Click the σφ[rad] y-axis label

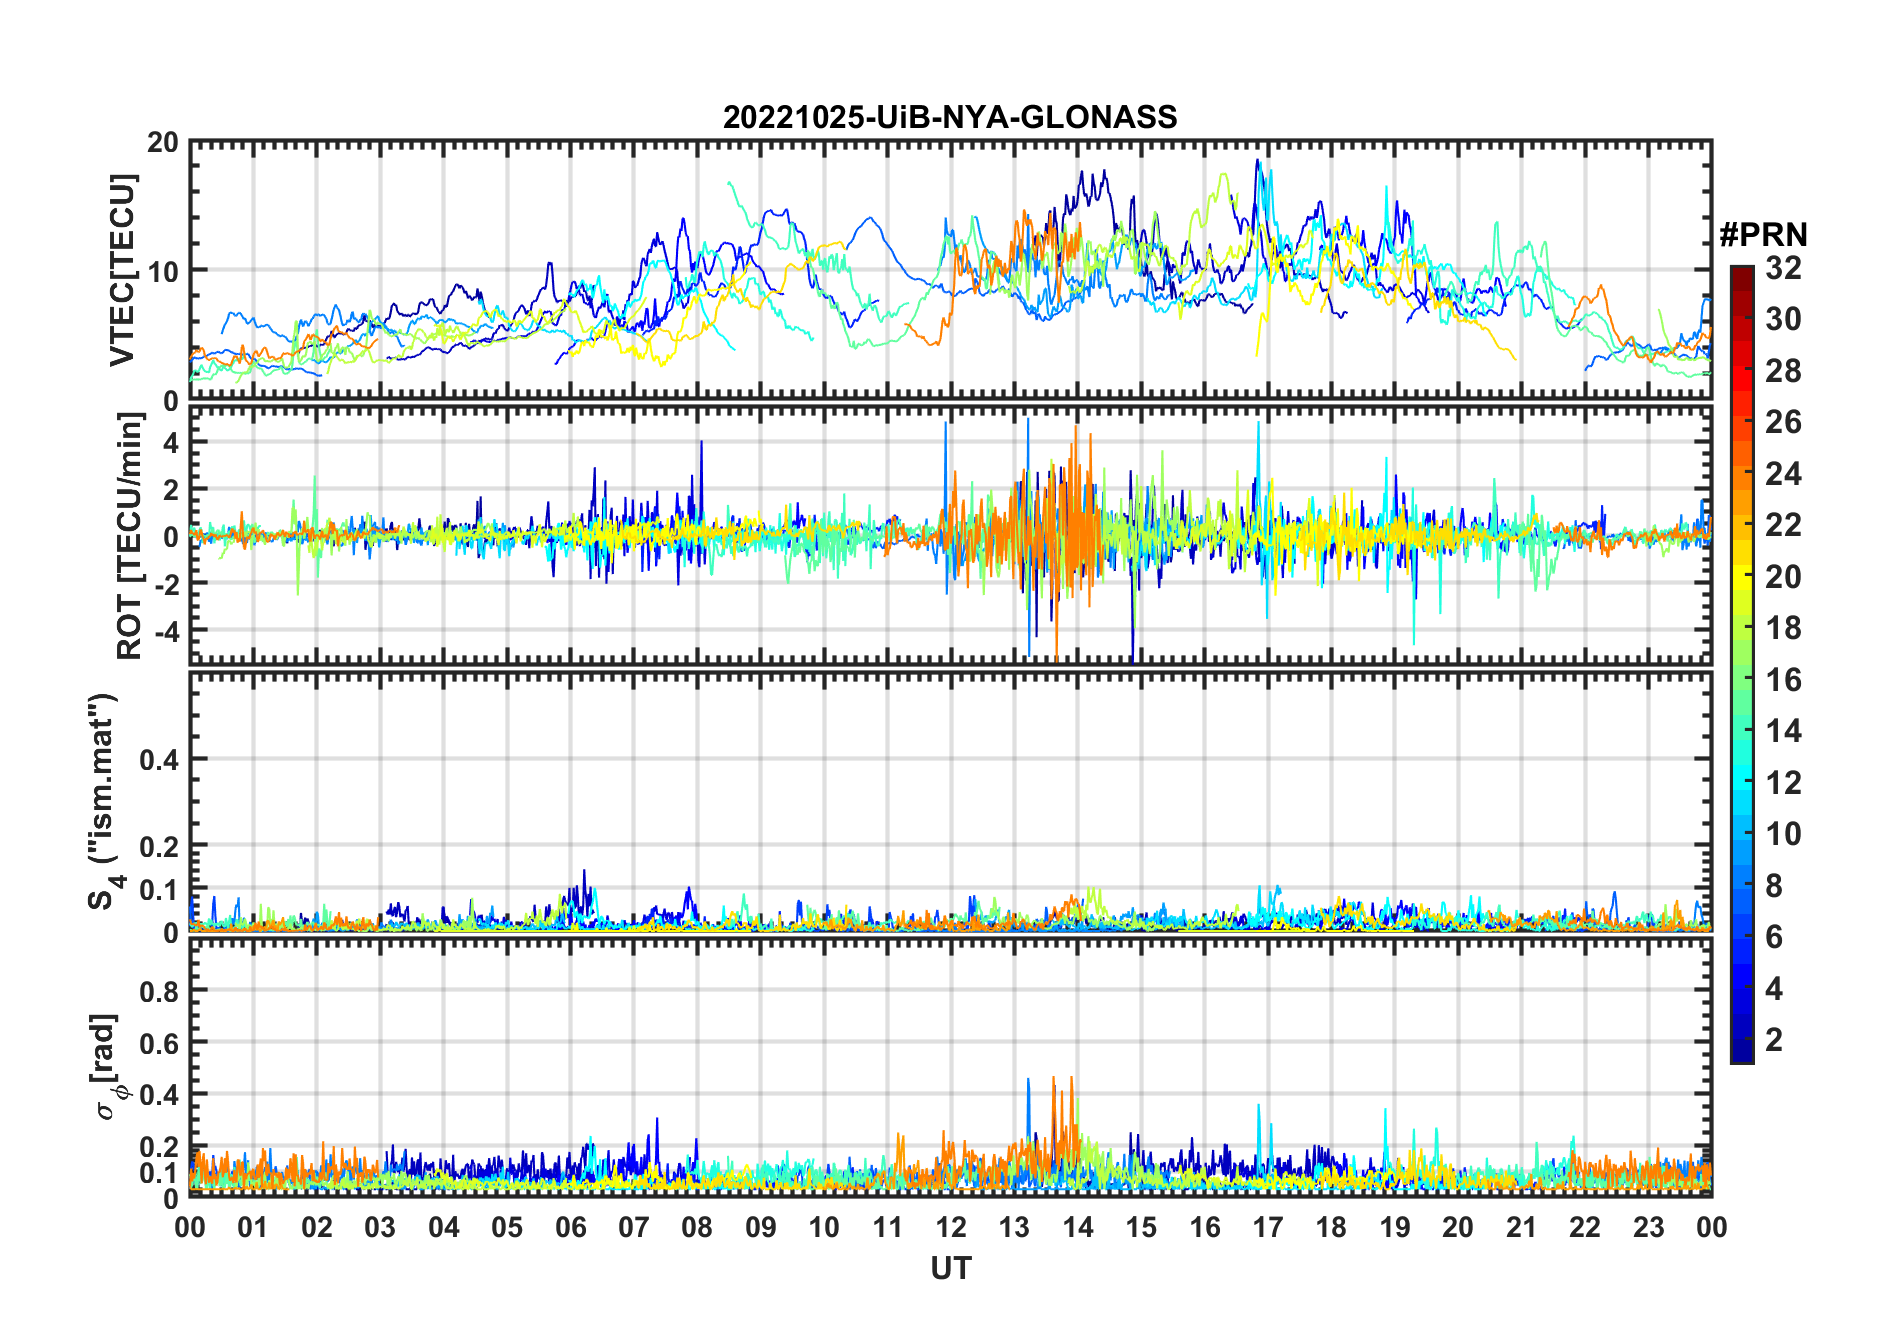coord(108,1066)
